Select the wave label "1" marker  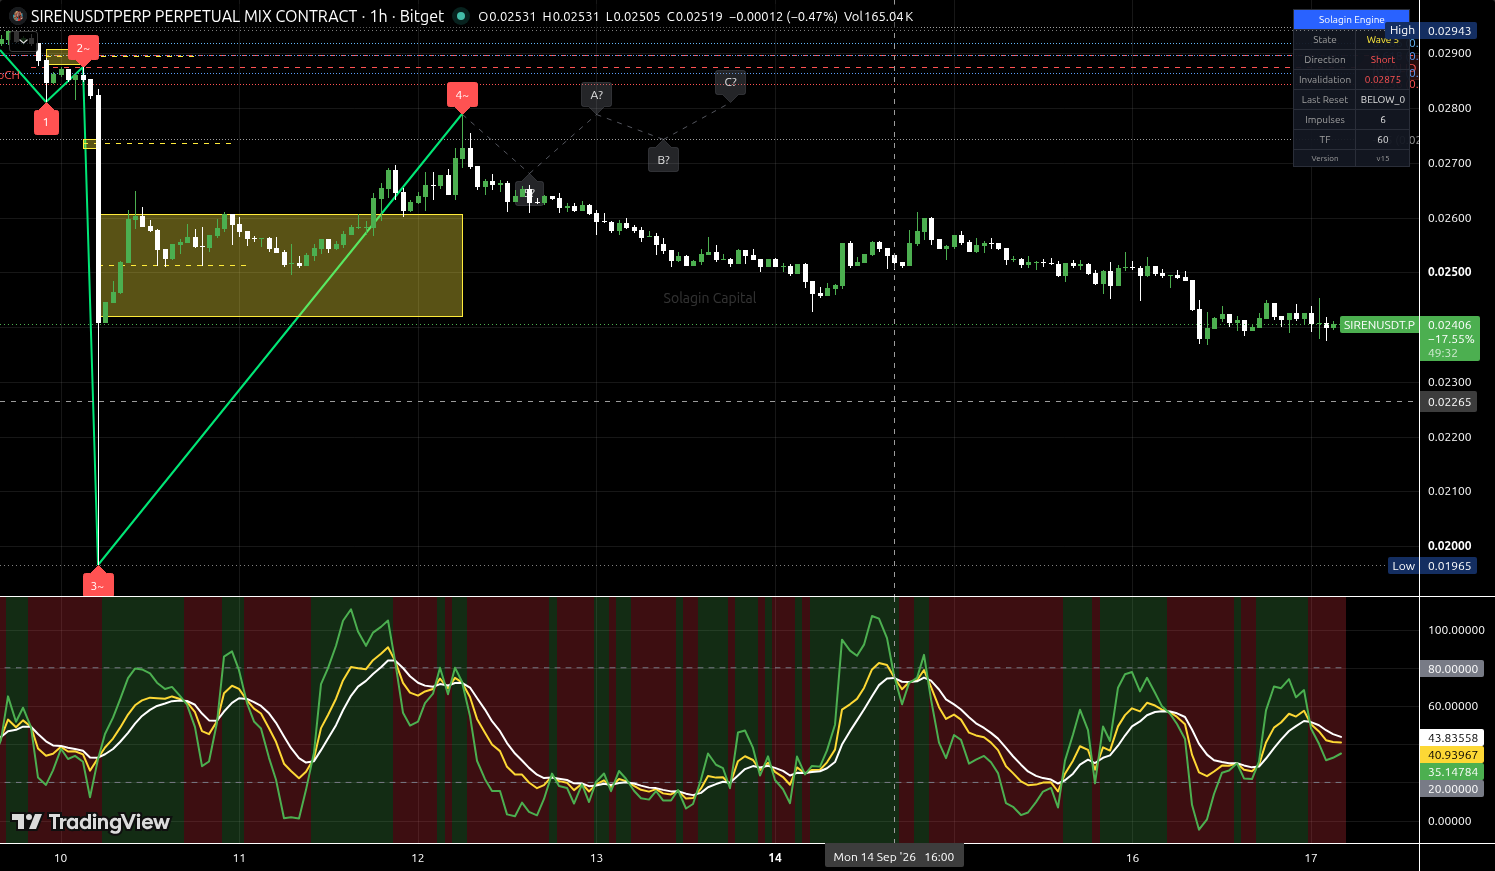click(46, 121)
